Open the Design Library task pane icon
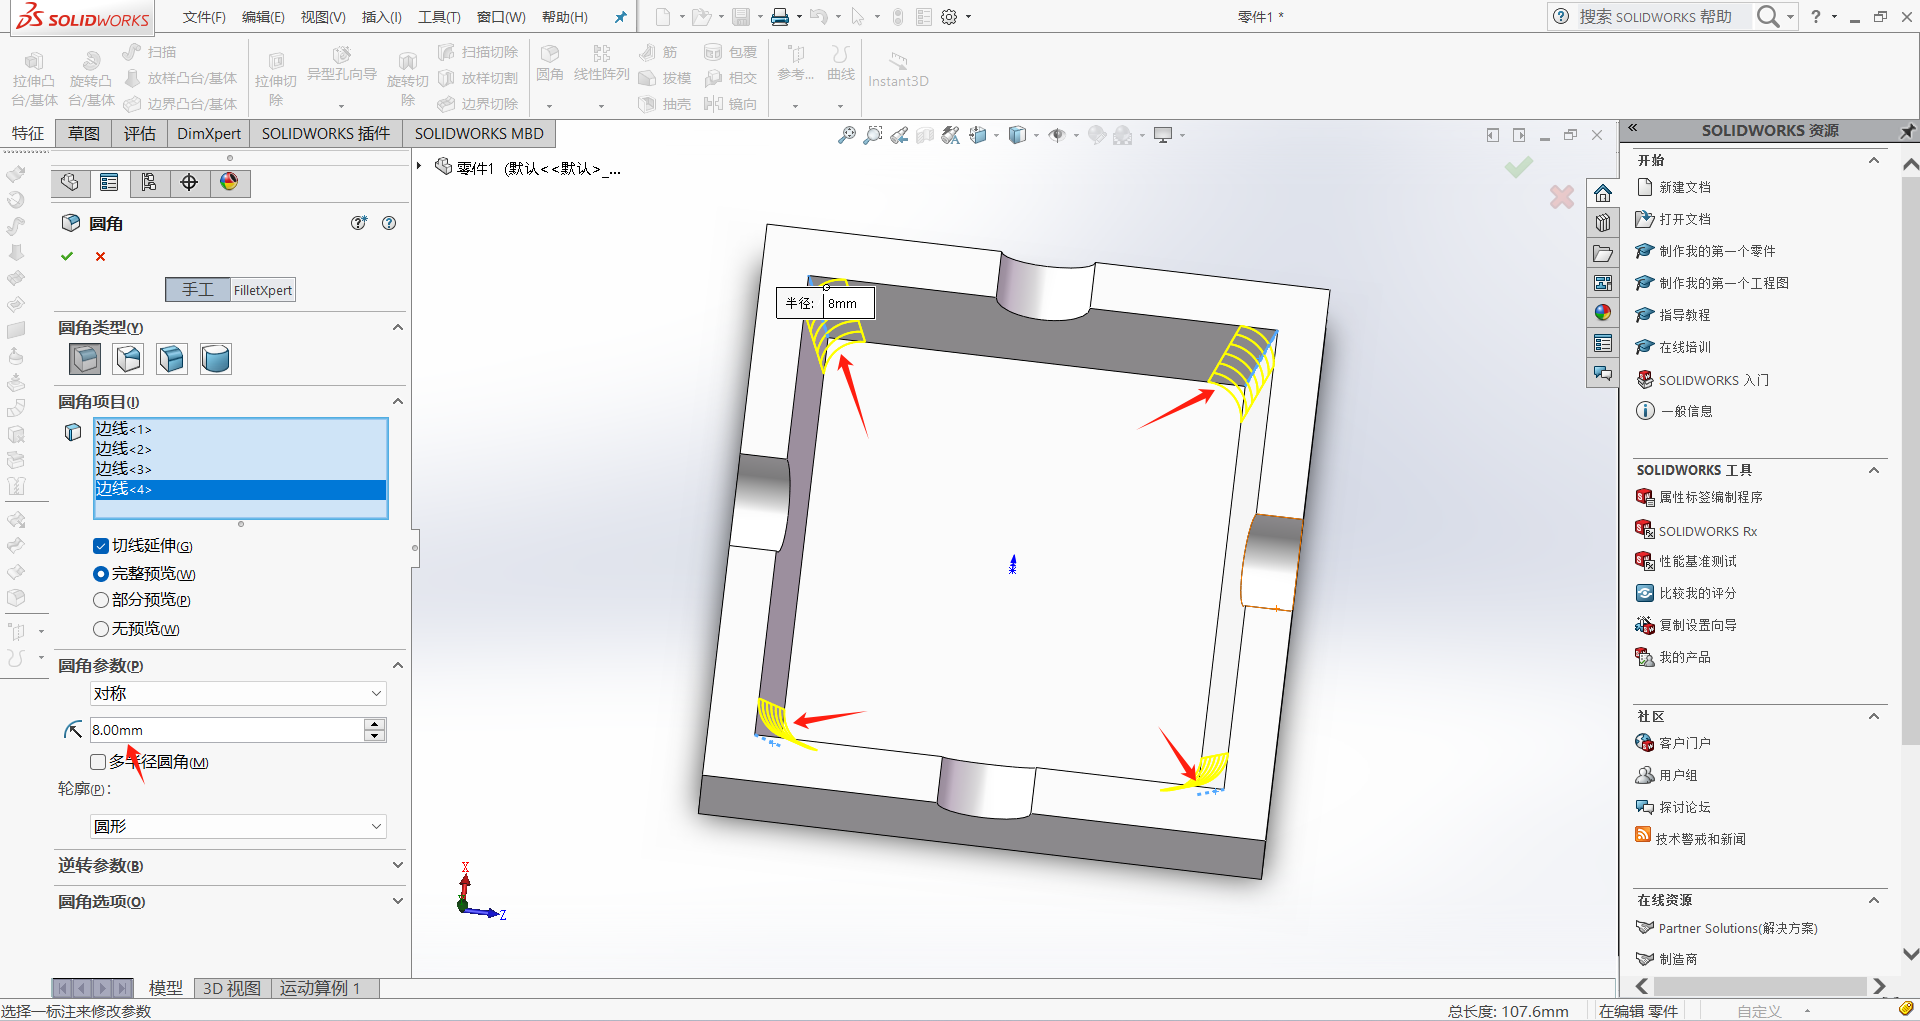 click(x=1603, y=222)
